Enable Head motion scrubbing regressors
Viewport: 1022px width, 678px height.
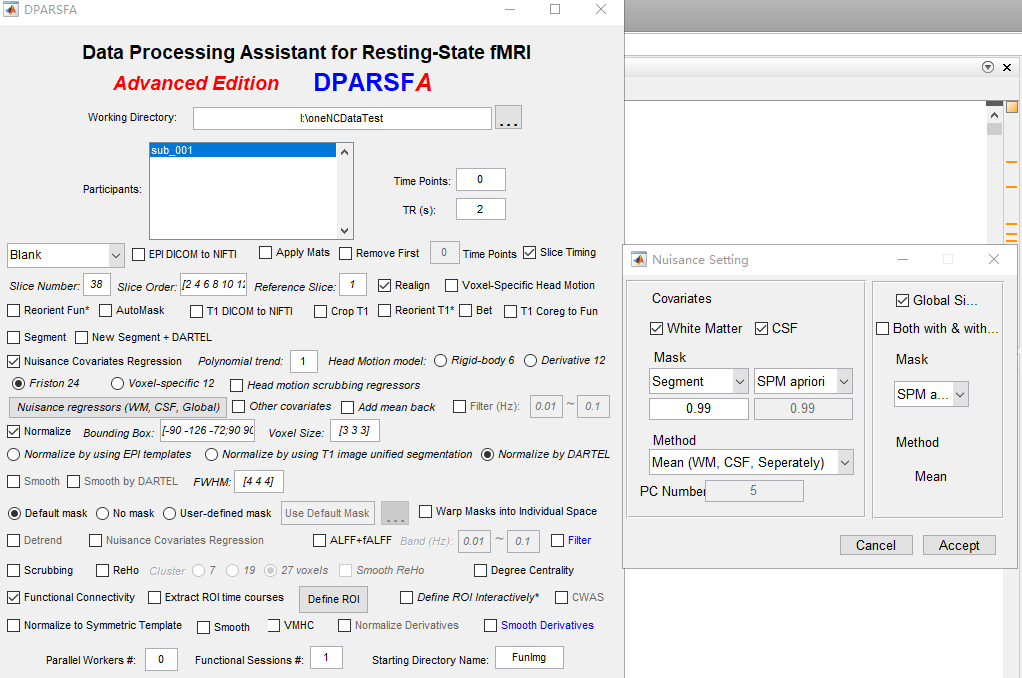[x=237, y=385]
